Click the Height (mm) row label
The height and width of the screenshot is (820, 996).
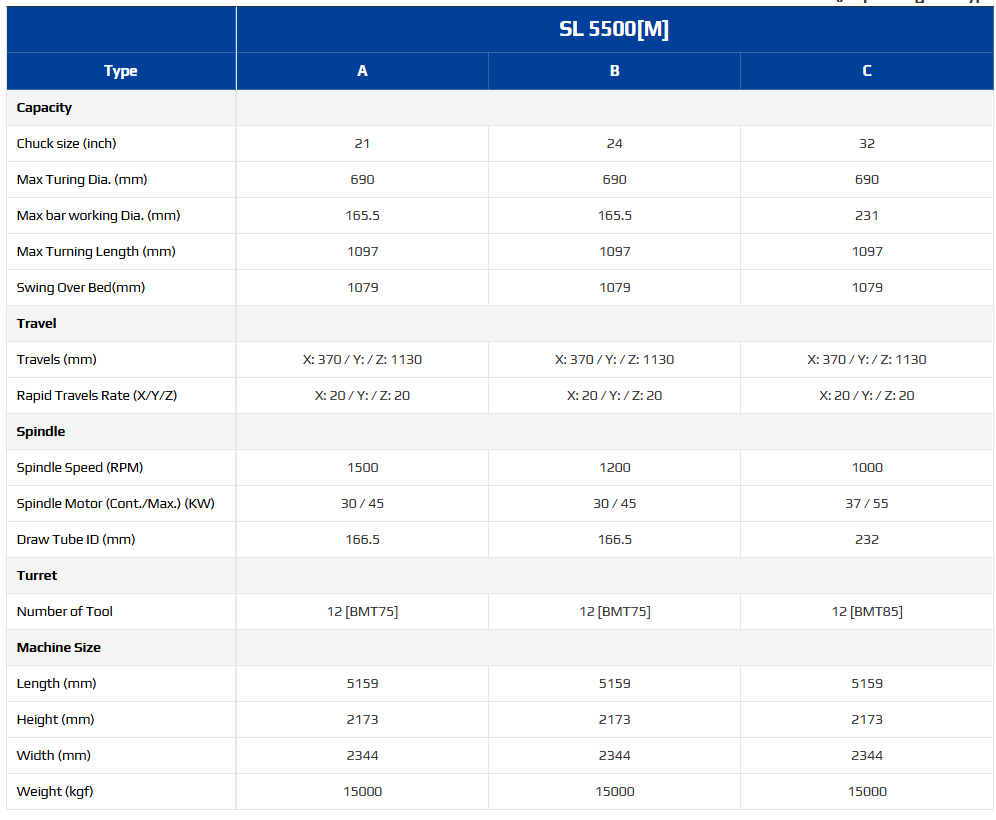point(55,720)
